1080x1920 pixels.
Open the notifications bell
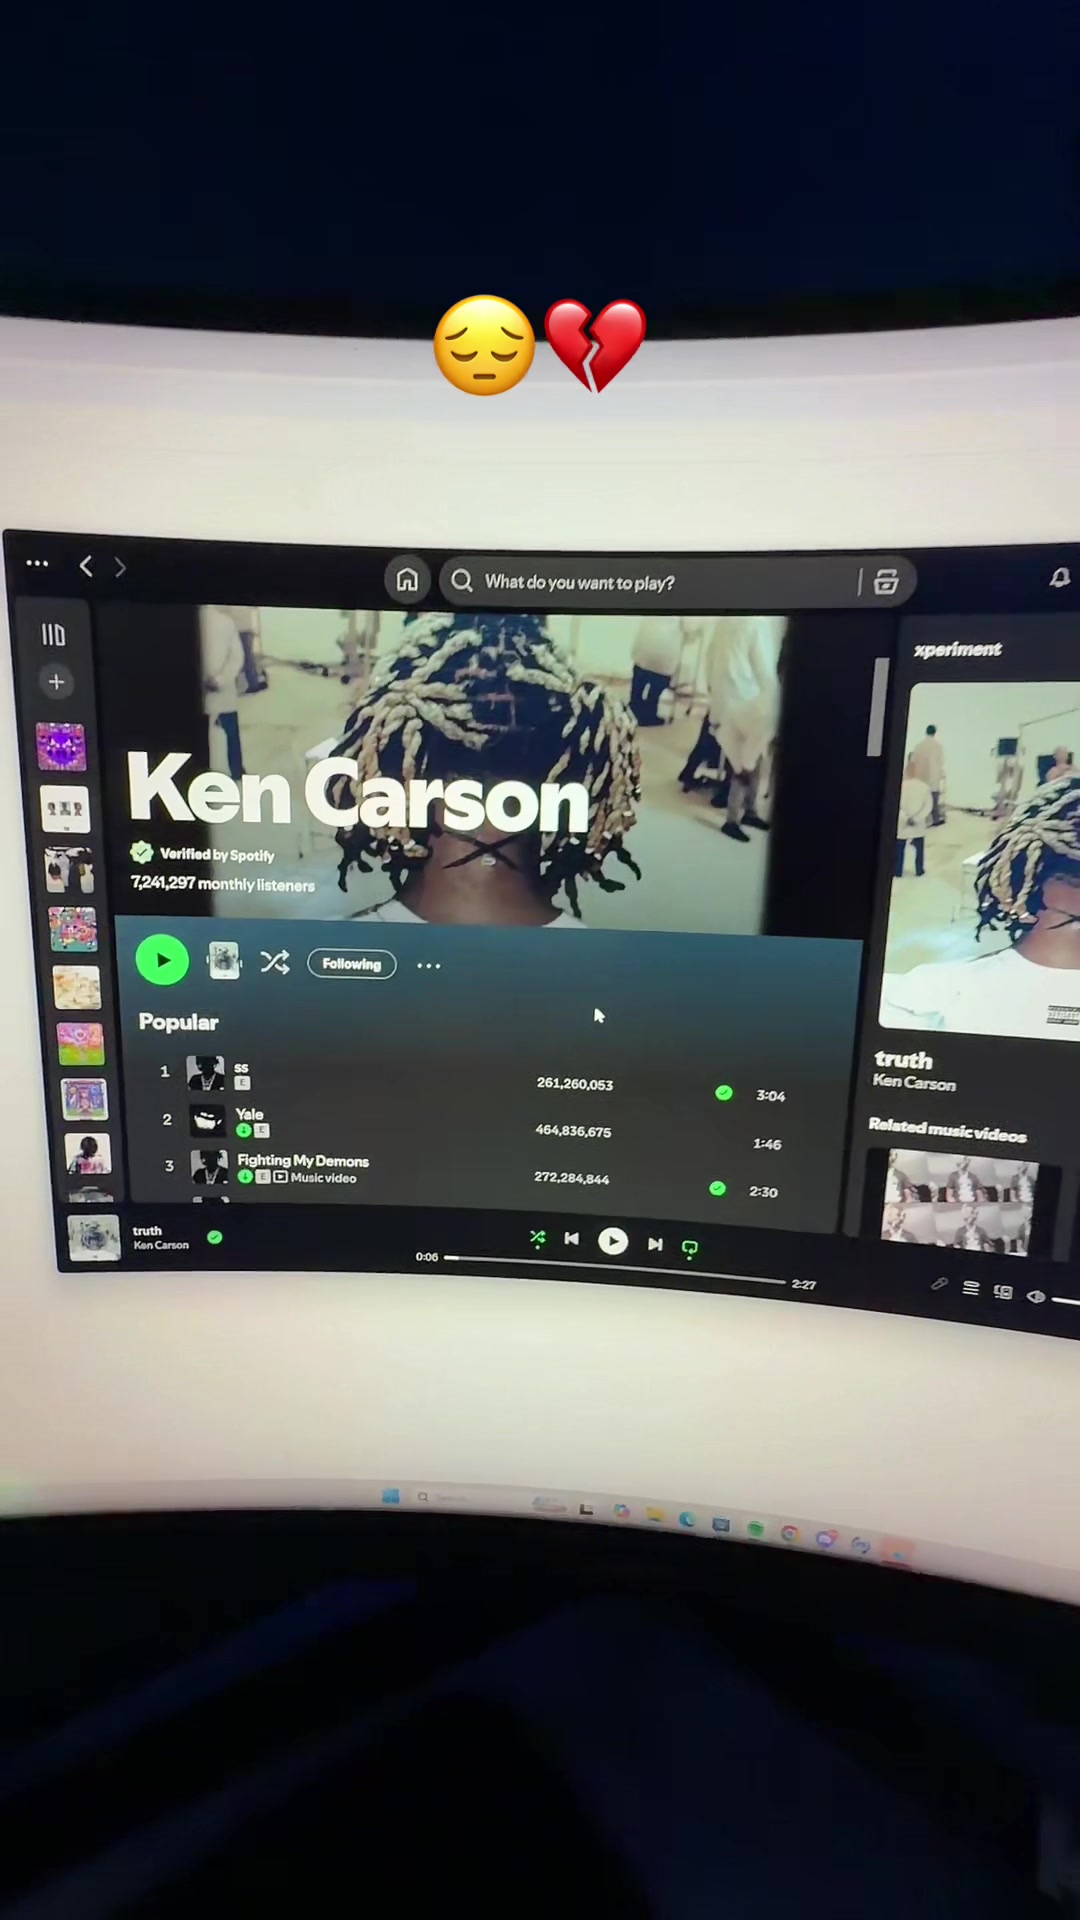[x=1060, y=578]
